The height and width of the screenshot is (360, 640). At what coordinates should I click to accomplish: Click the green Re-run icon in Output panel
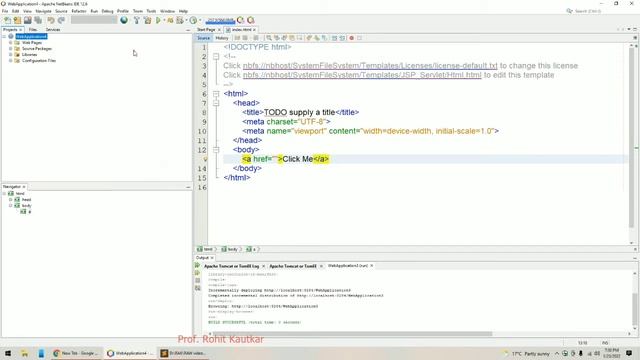point(198,266)
